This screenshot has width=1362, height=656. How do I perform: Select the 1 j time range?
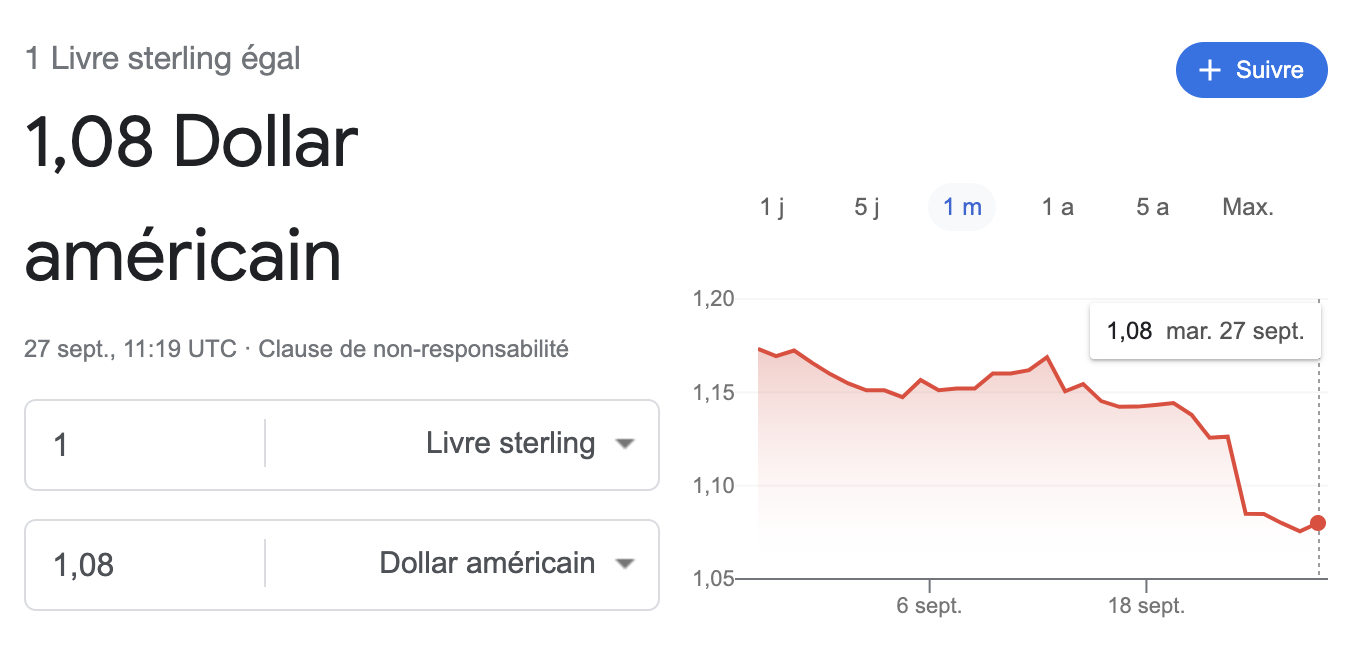point(772,207)
